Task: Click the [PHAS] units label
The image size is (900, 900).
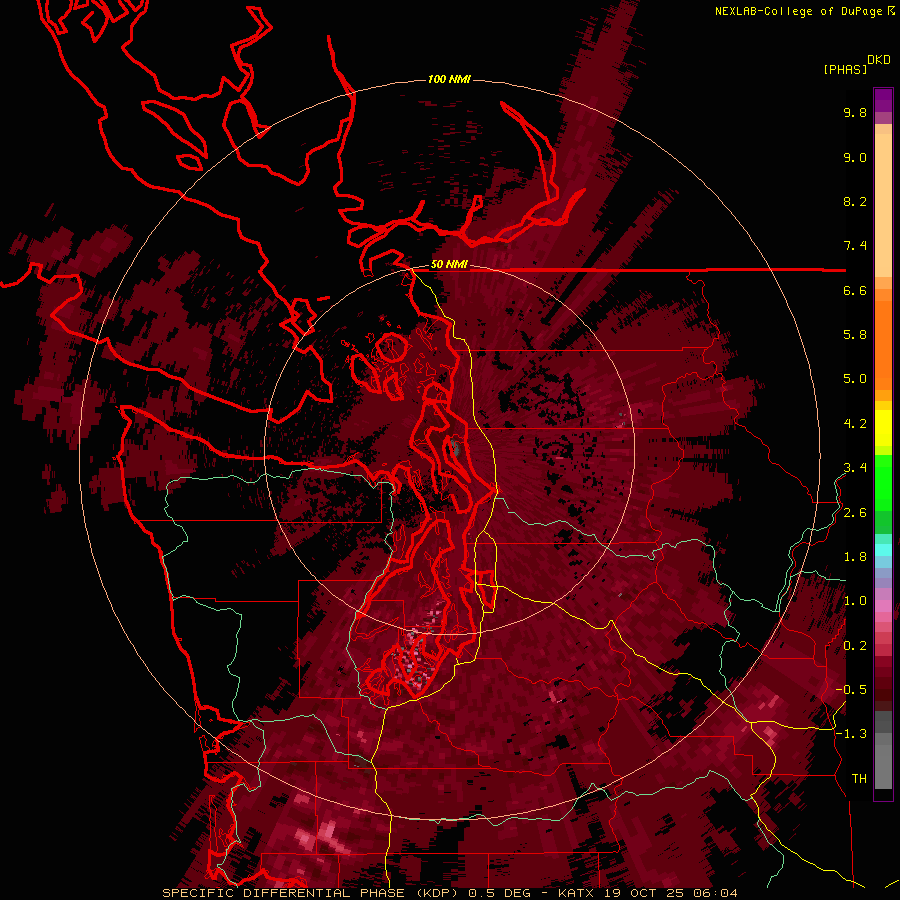Action: coord(845,69)
